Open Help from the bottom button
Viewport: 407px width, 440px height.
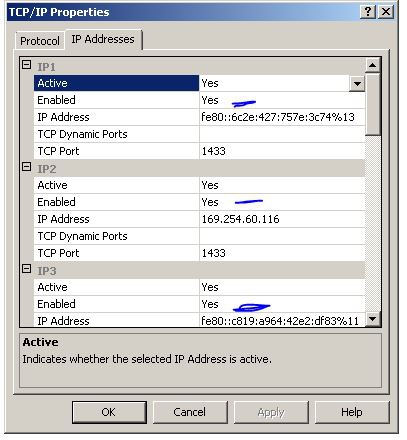[352, 412]
